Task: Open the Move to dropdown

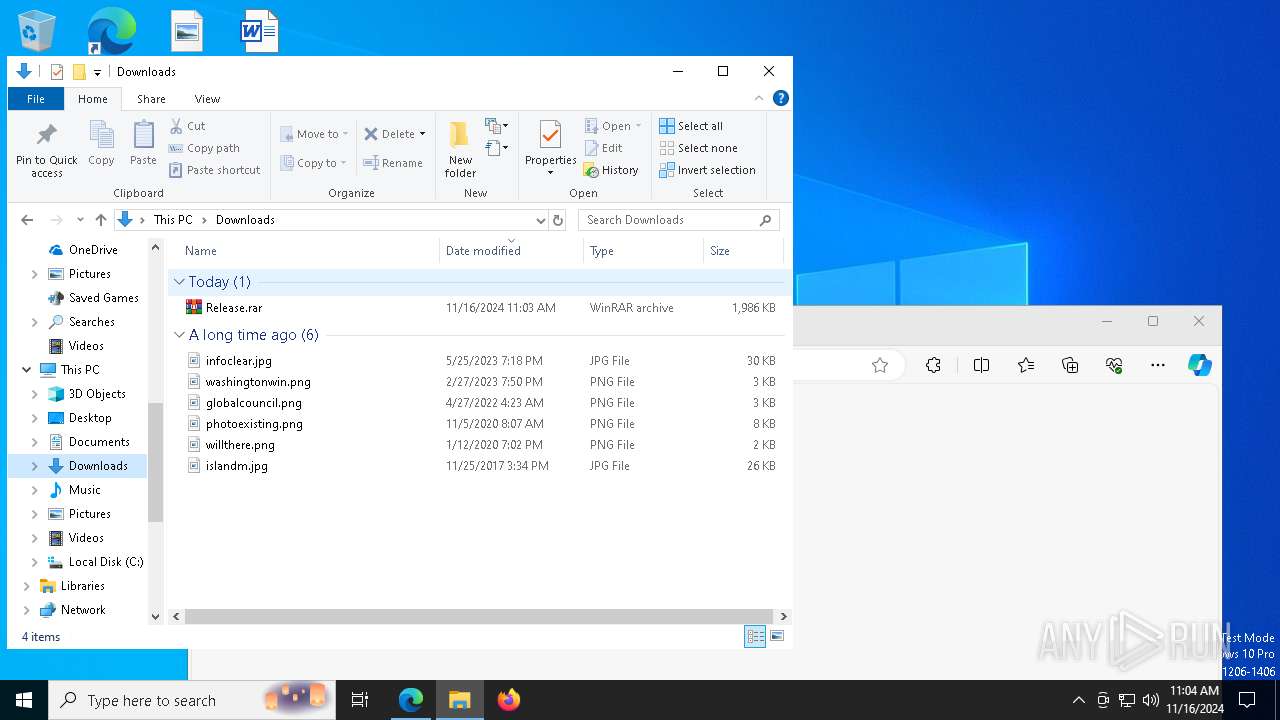Action: click(315, 134)
